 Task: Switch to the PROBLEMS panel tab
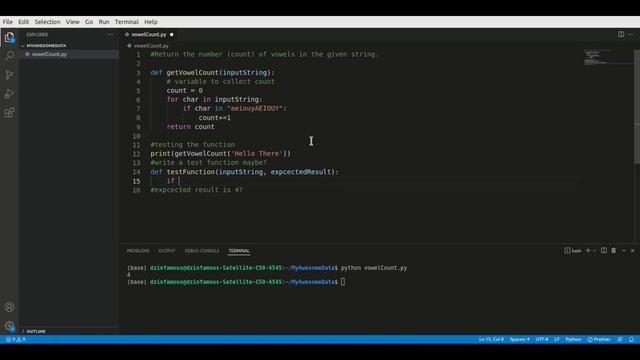138,251
